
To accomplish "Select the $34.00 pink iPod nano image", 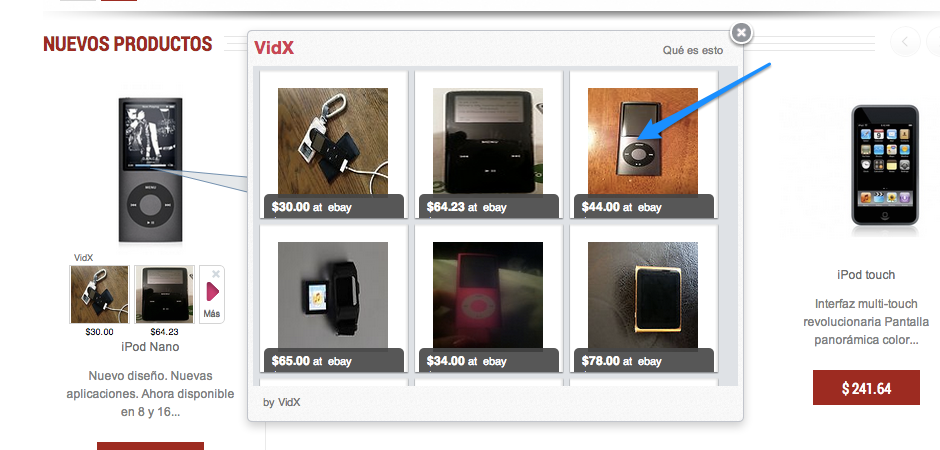I will (x=488, y=295).
